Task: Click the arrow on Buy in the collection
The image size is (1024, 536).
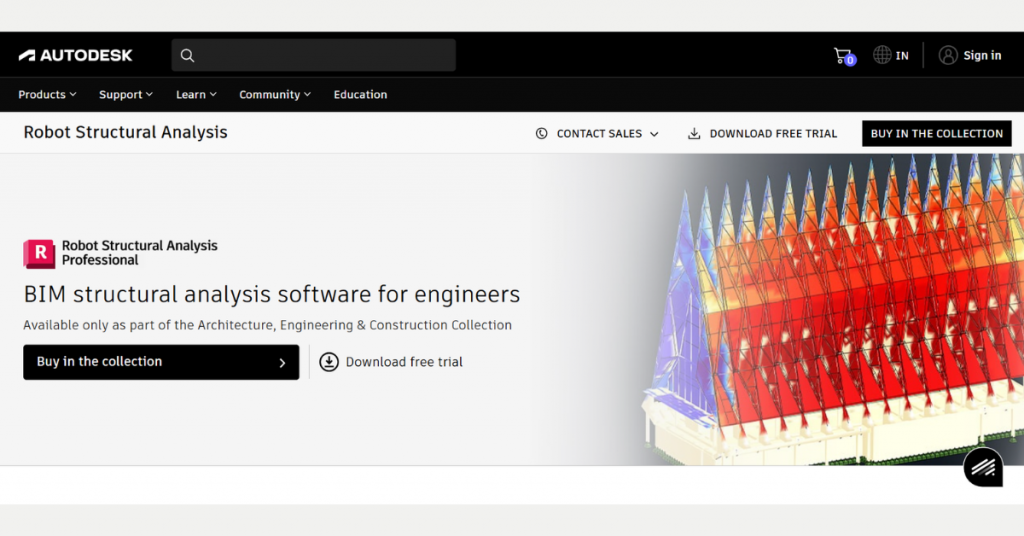Action: point(282,363)
